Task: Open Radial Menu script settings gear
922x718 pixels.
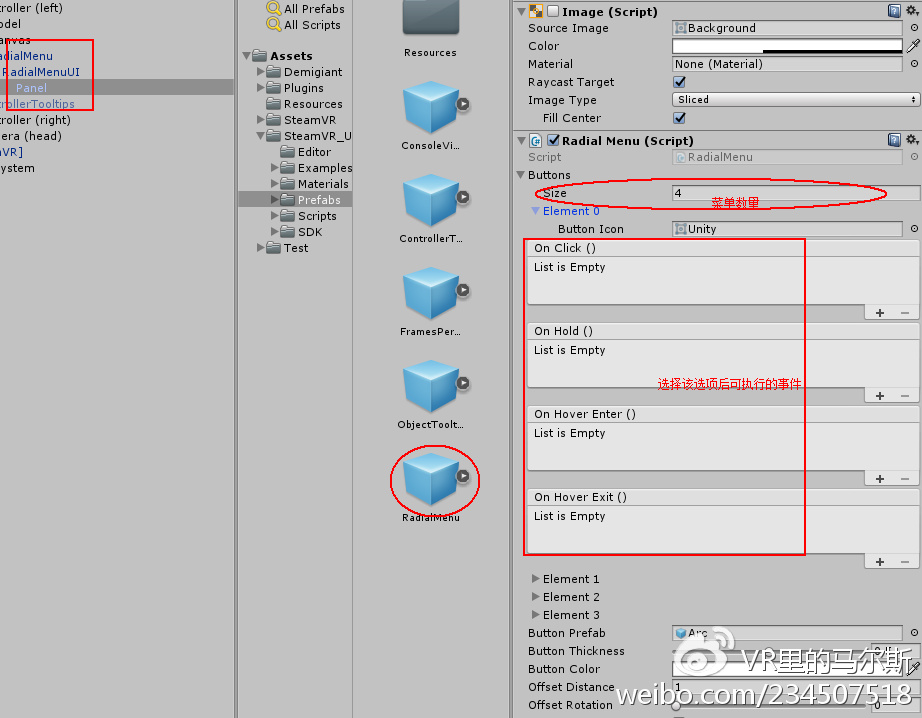Action: (x=912, y=139)
